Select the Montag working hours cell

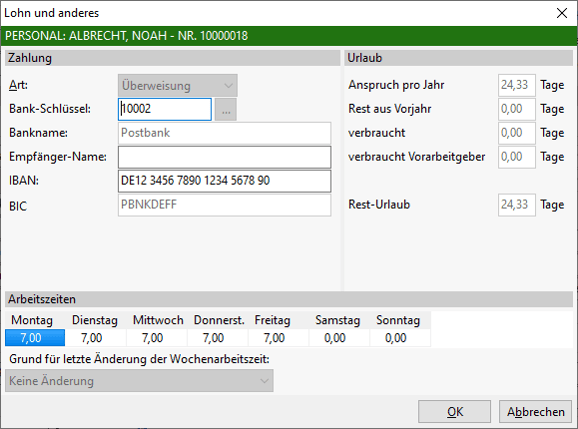[x=35, y=338]
